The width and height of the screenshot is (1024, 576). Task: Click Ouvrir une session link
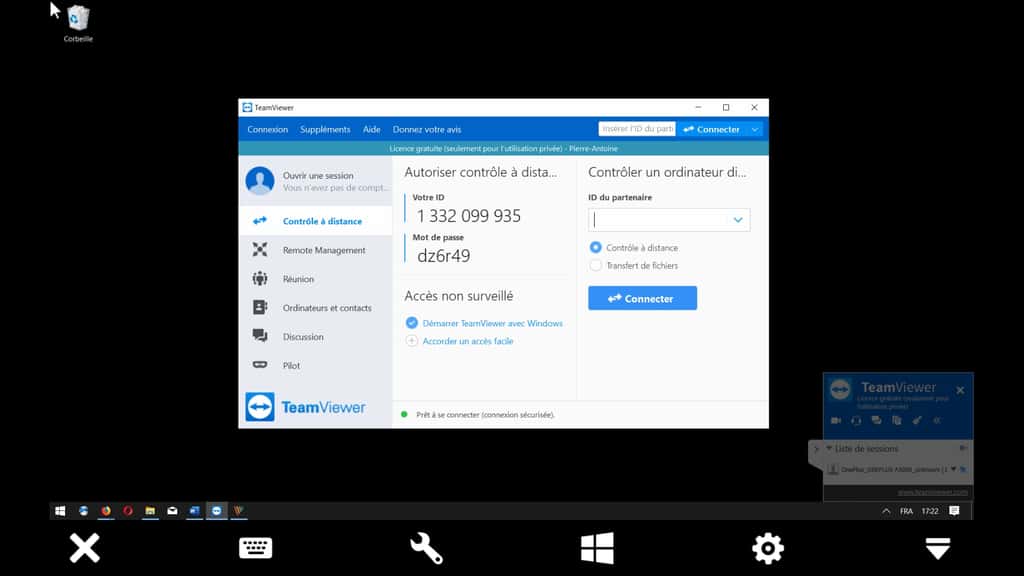click(318, 176)
